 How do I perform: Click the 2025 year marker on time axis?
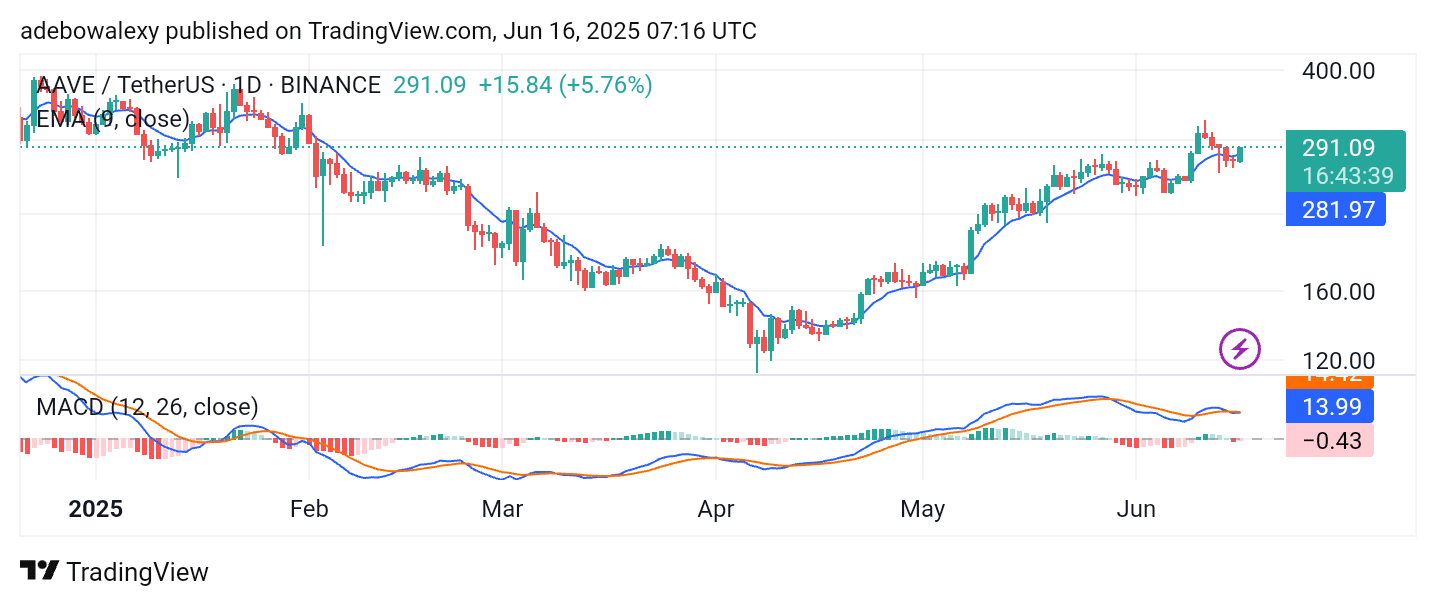[95, 509]
